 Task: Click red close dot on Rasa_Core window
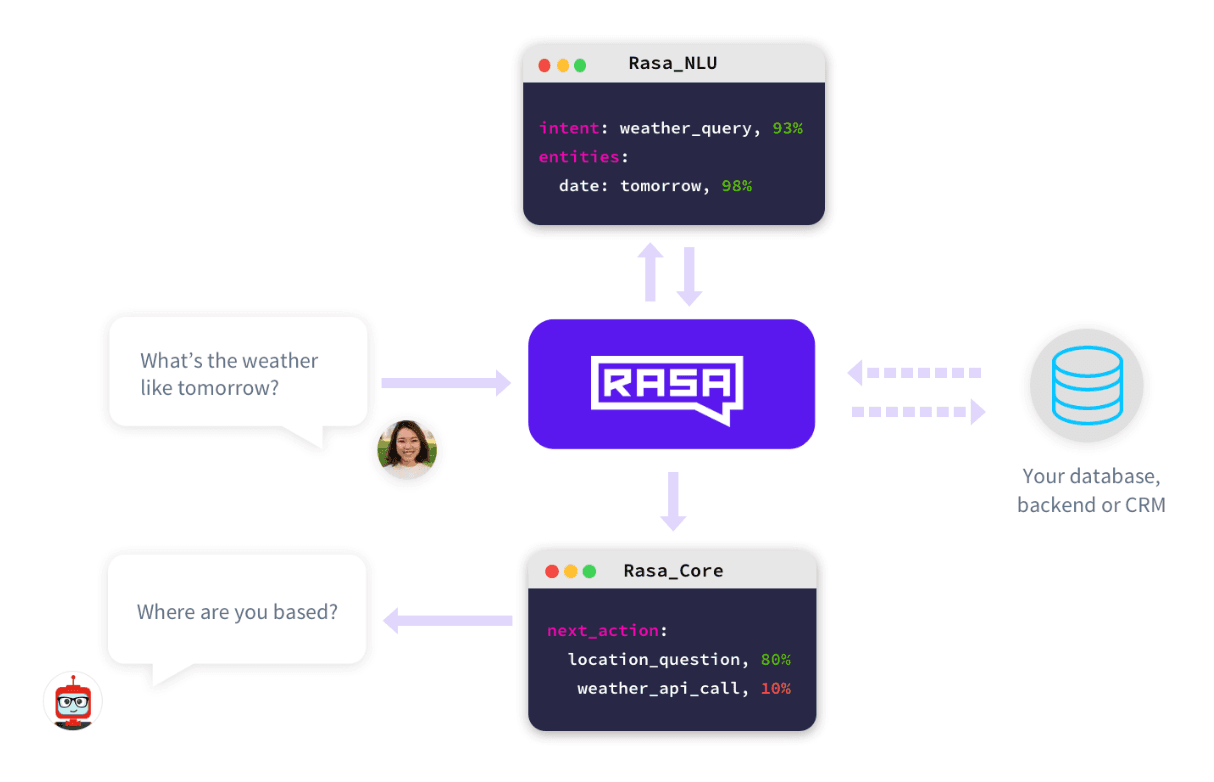click(x=552, y=571)
